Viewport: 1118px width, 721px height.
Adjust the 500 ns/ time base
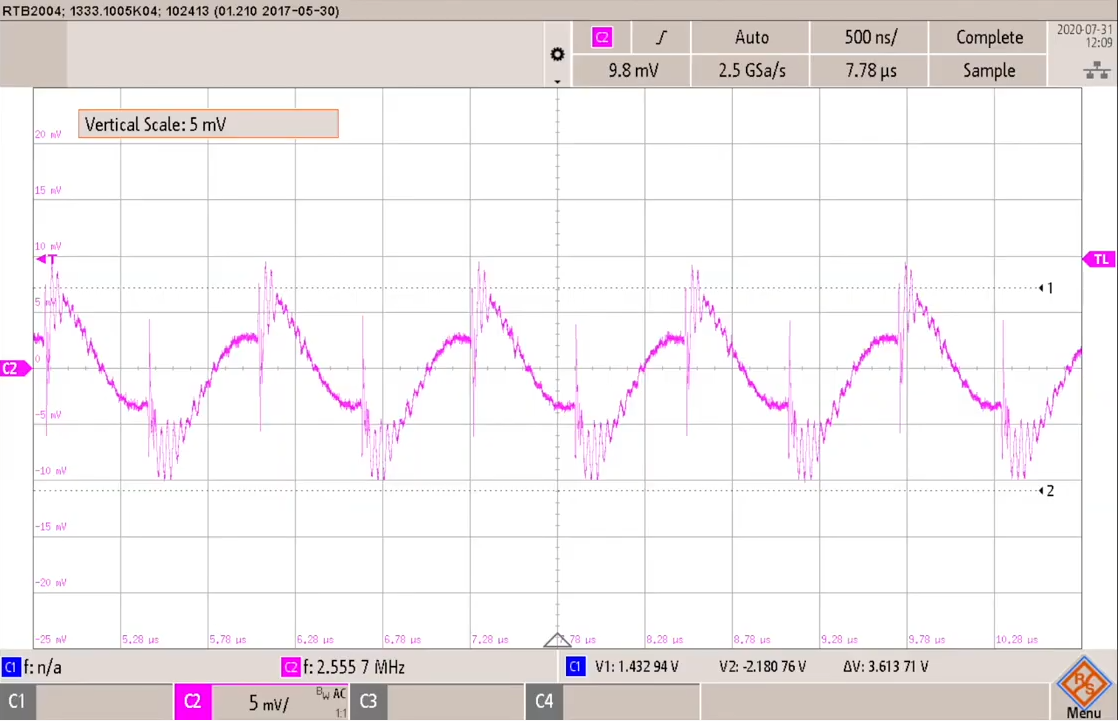pyautogui.click(x=870, y=37)
